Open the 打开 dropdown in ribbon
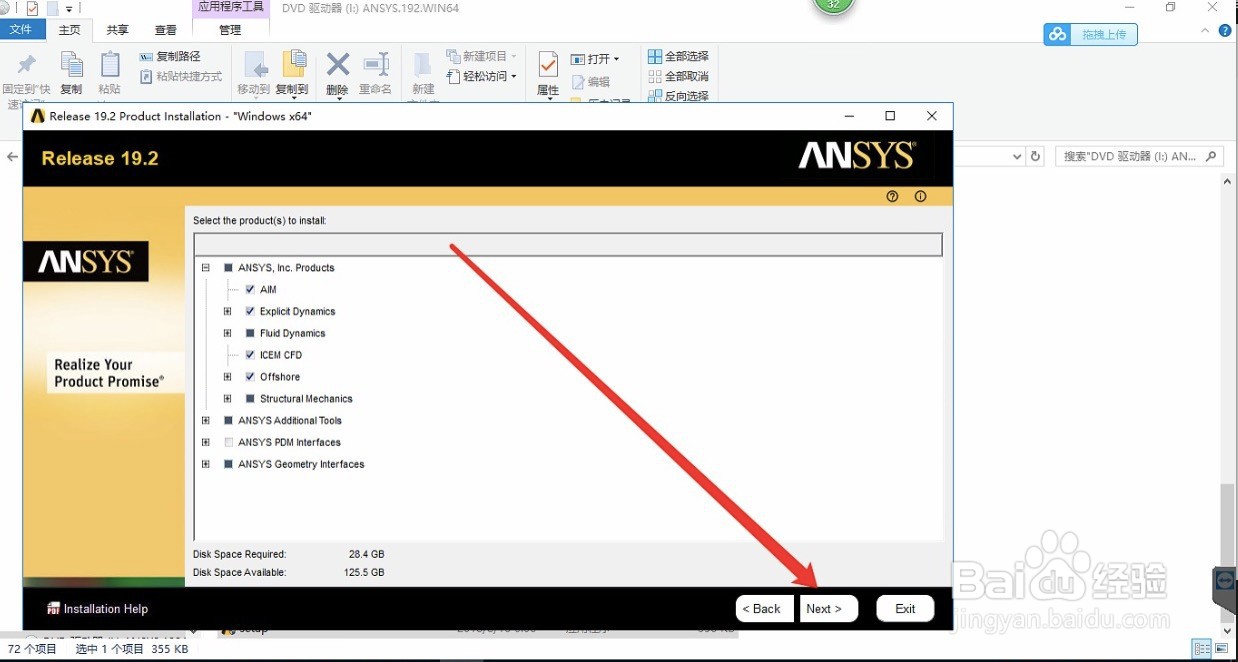Screen dimensions: 1238x662 596,59
